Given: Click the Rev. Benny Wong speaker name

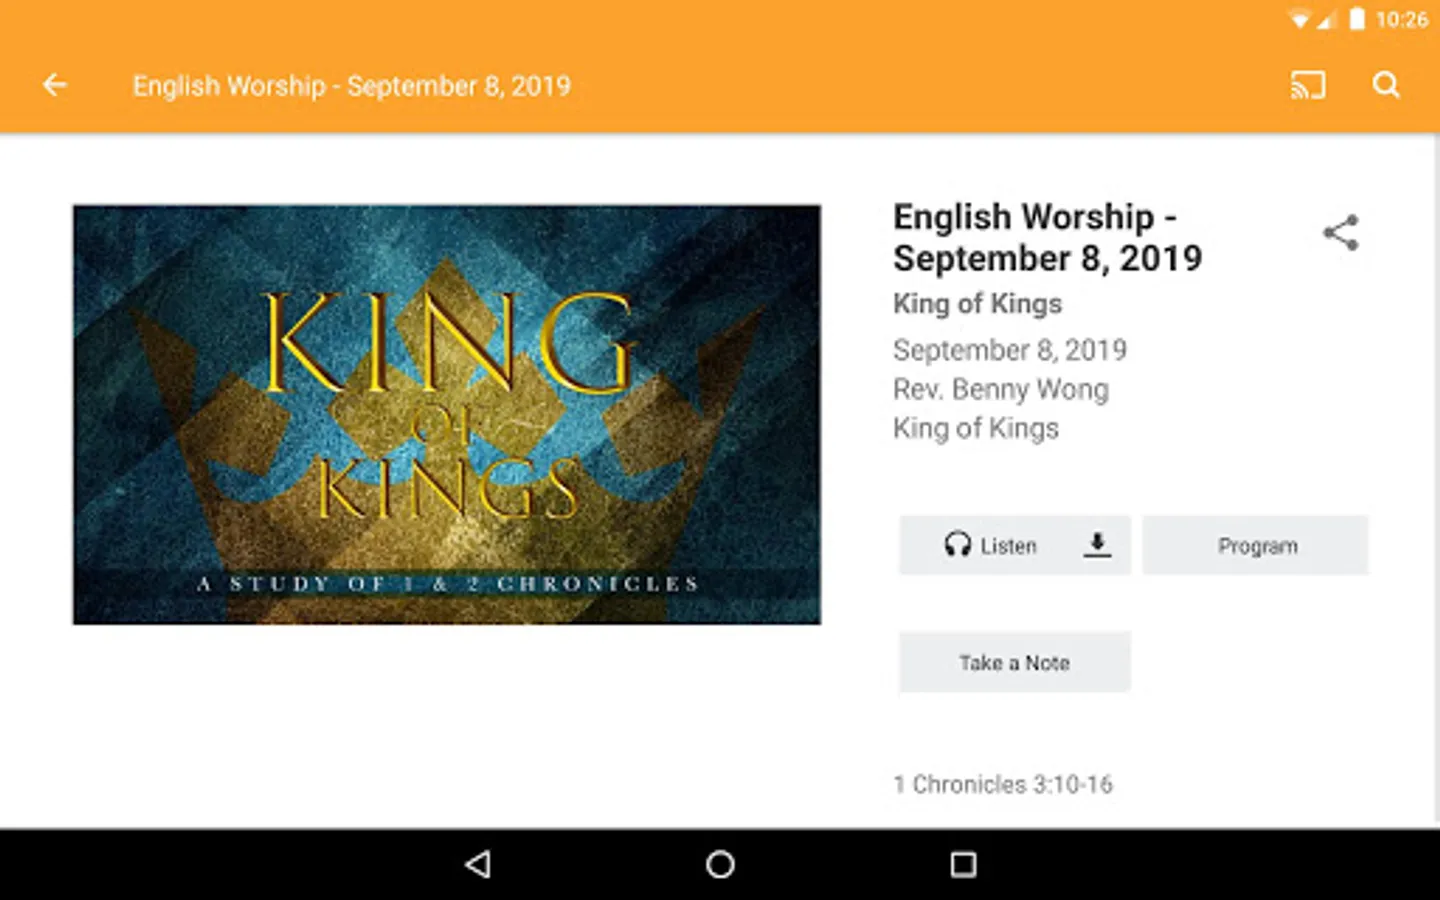Looking at the screenshot, I should pos(1001,389).
